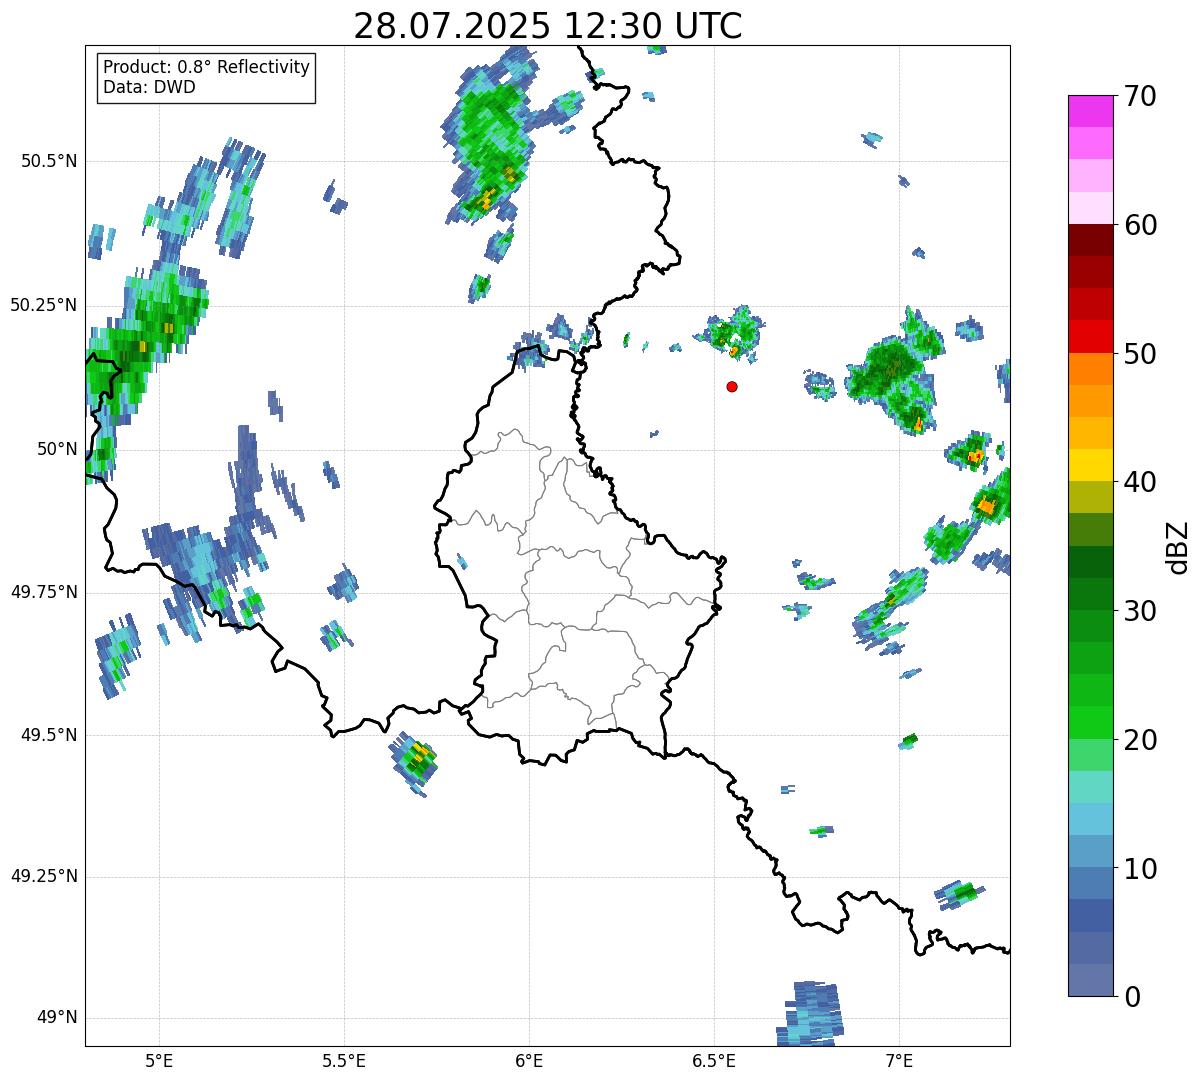This screenshot has width=1202, height=1081.
Task: Pick the yellow swatch just above 40 dBZ
Action: point(1090,465)
